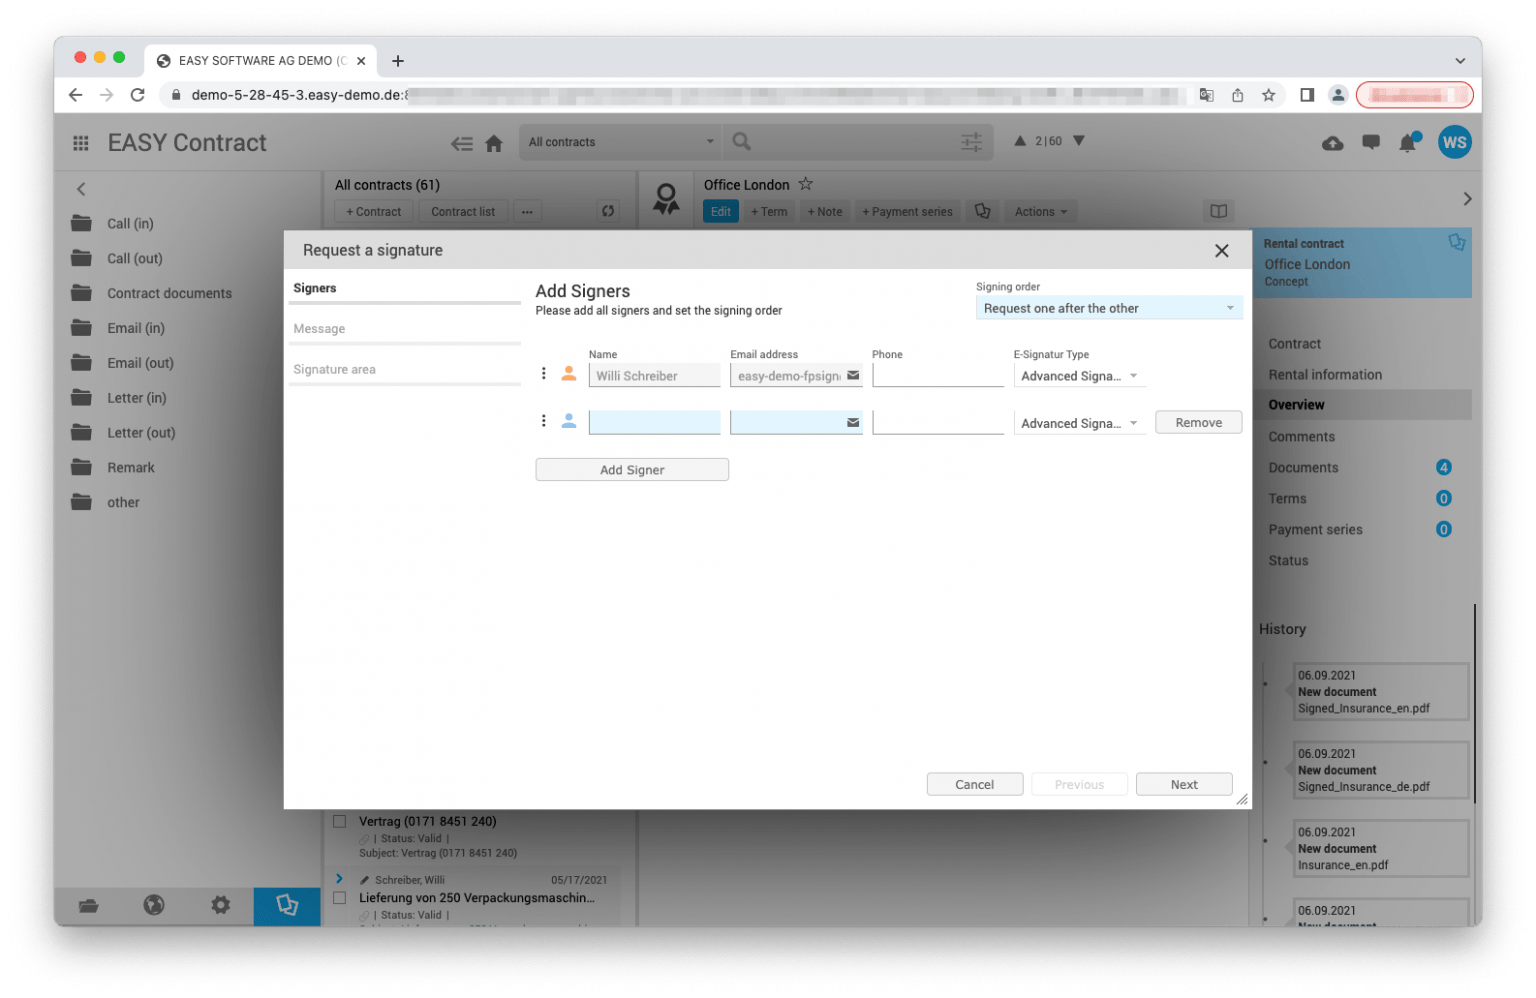
Task: Open the apps grid next to EASY Contract
Action: (80, 142)
